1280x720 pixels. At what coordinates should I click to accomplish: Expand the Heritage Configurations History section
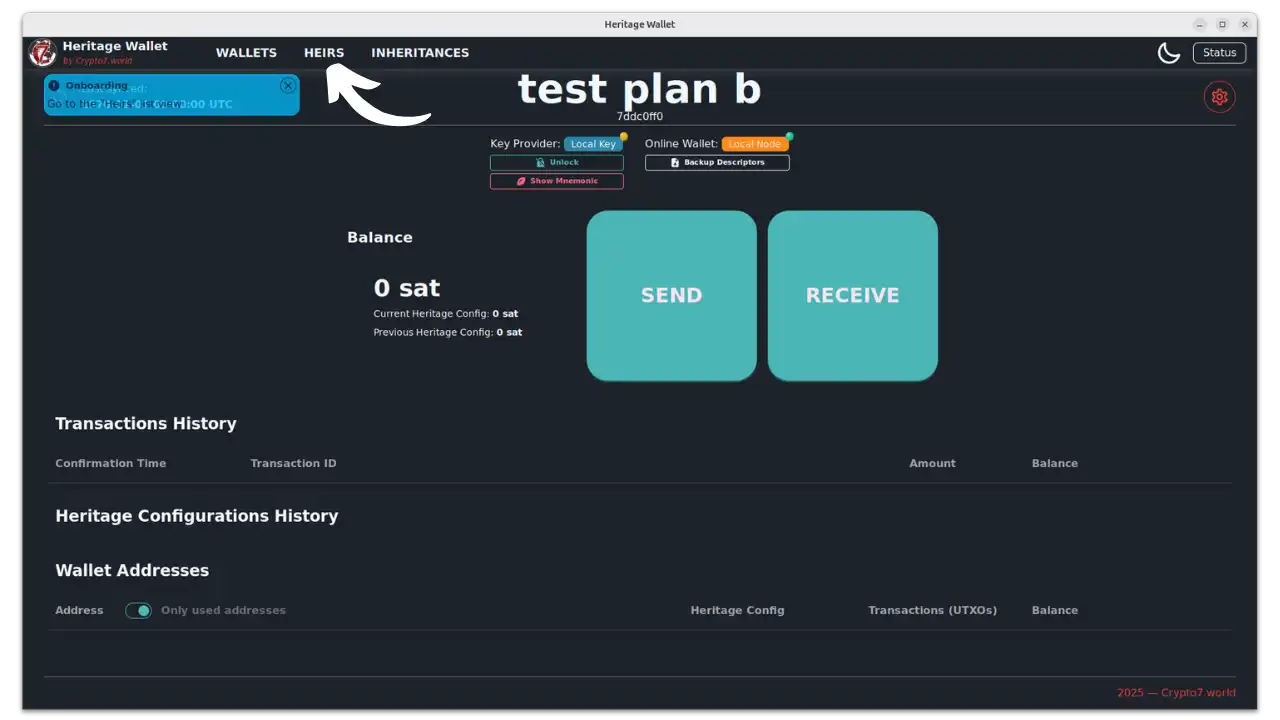point(196,516)
